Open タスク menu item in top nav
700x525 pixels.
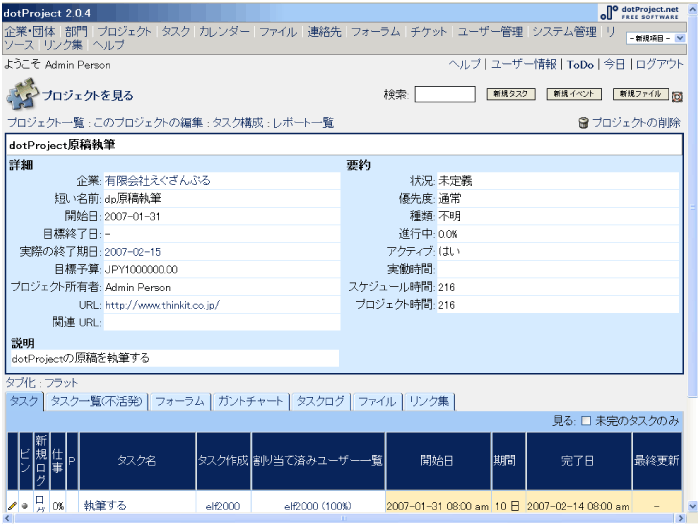point(175,32)
